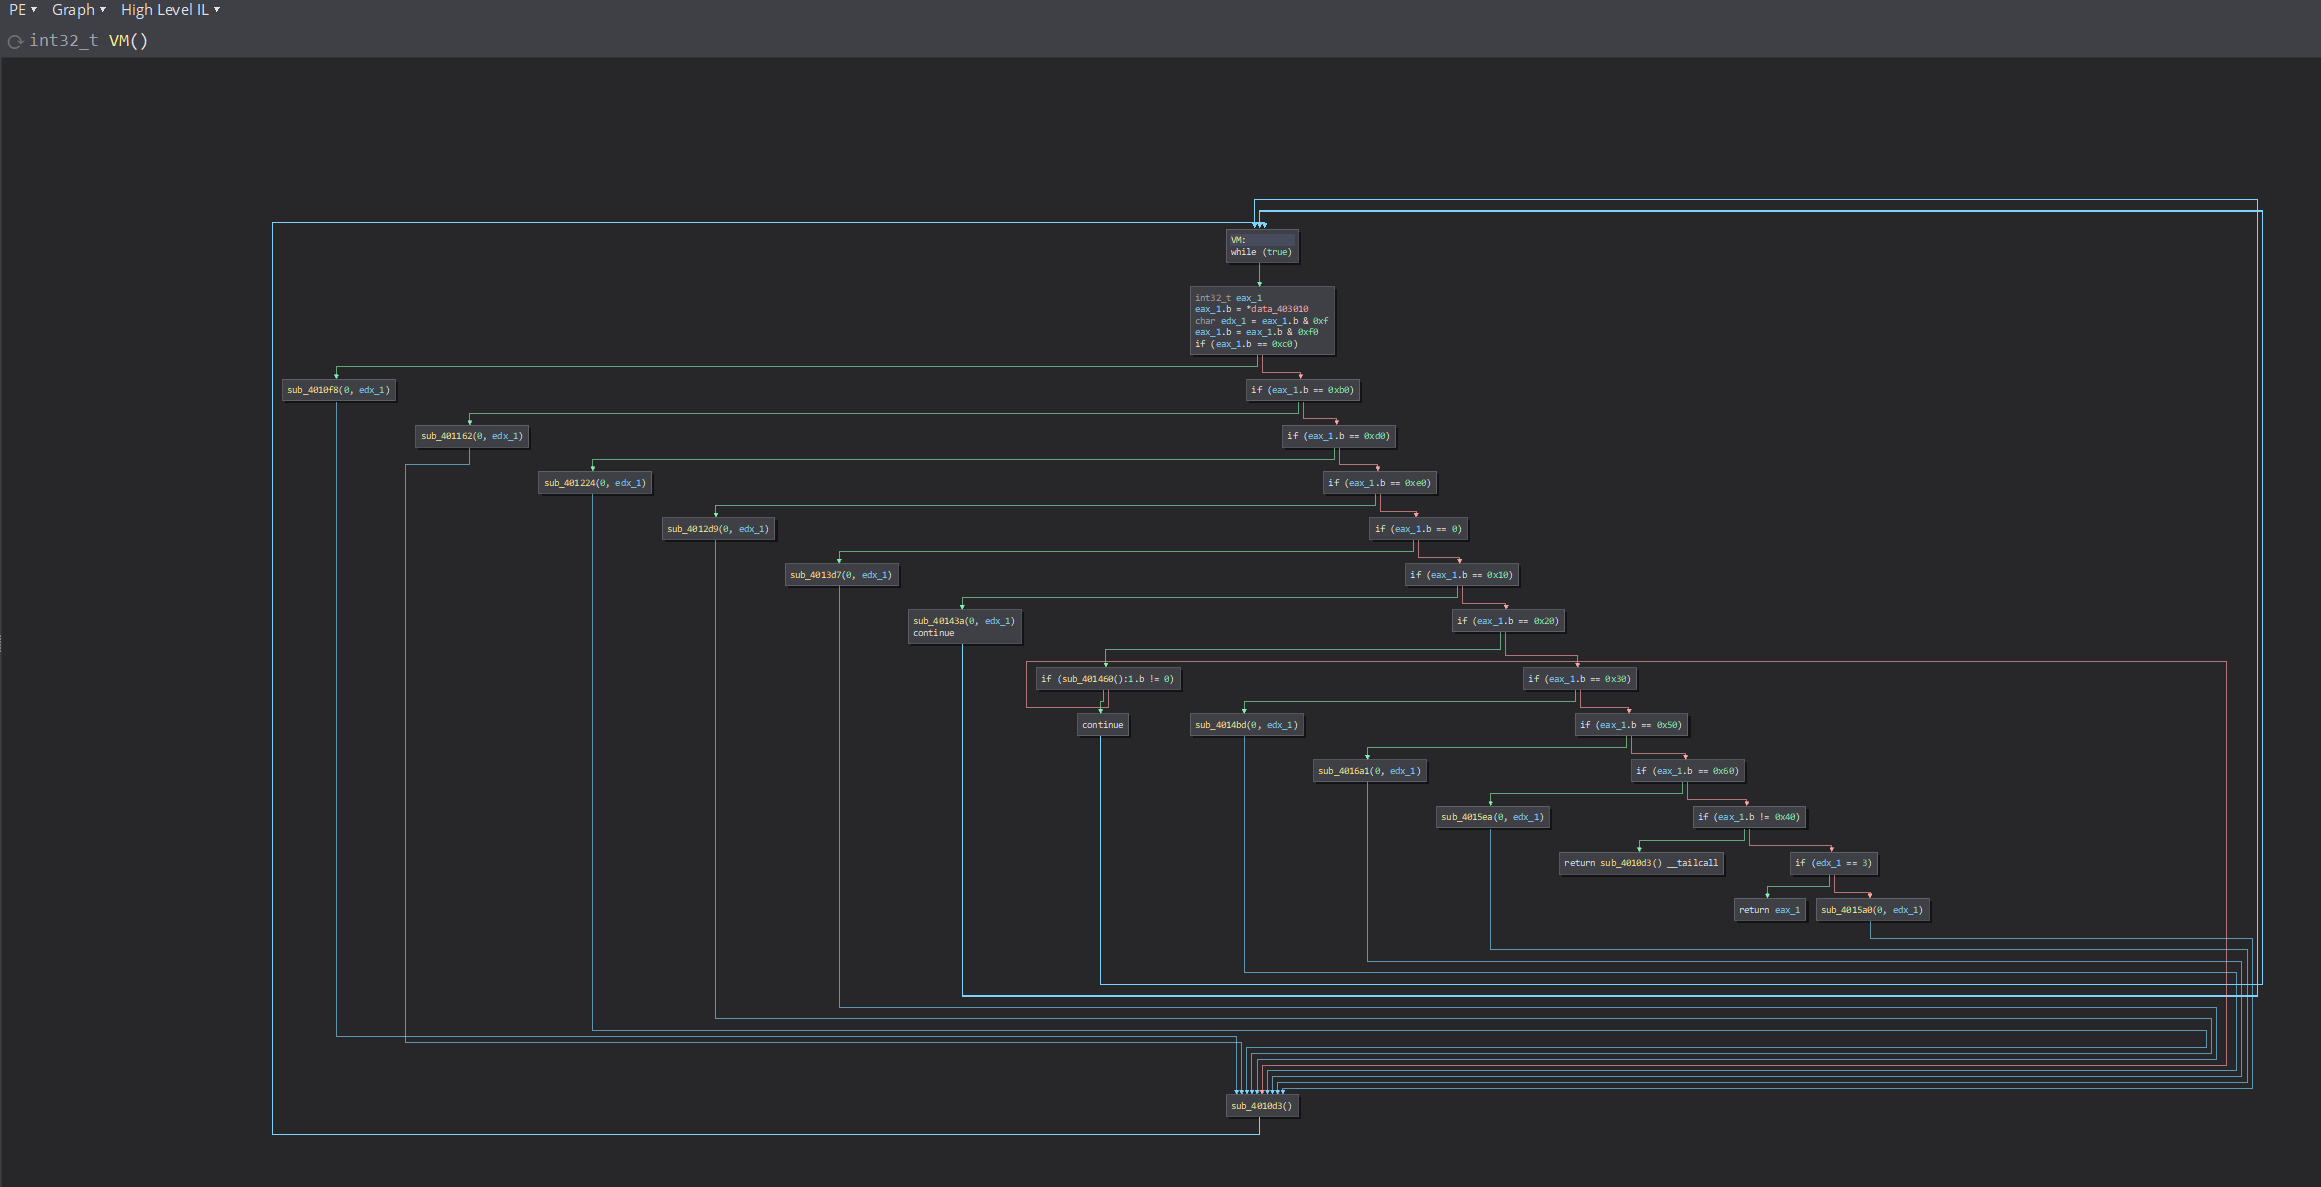Click the sub_4015a0 call node
Image resolution: width=2321 pixels, height=1187 pixels.
click(1871, 909)
